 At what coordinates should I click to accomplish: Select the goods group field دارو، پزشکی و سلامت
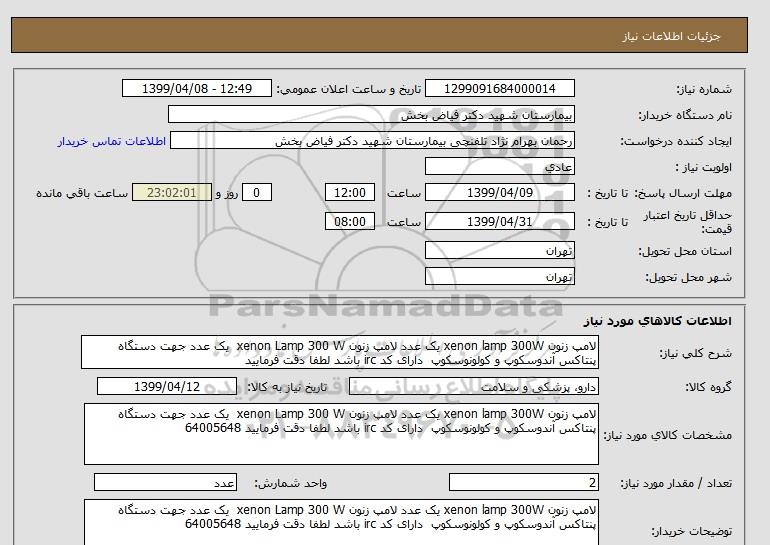[473, 386]
